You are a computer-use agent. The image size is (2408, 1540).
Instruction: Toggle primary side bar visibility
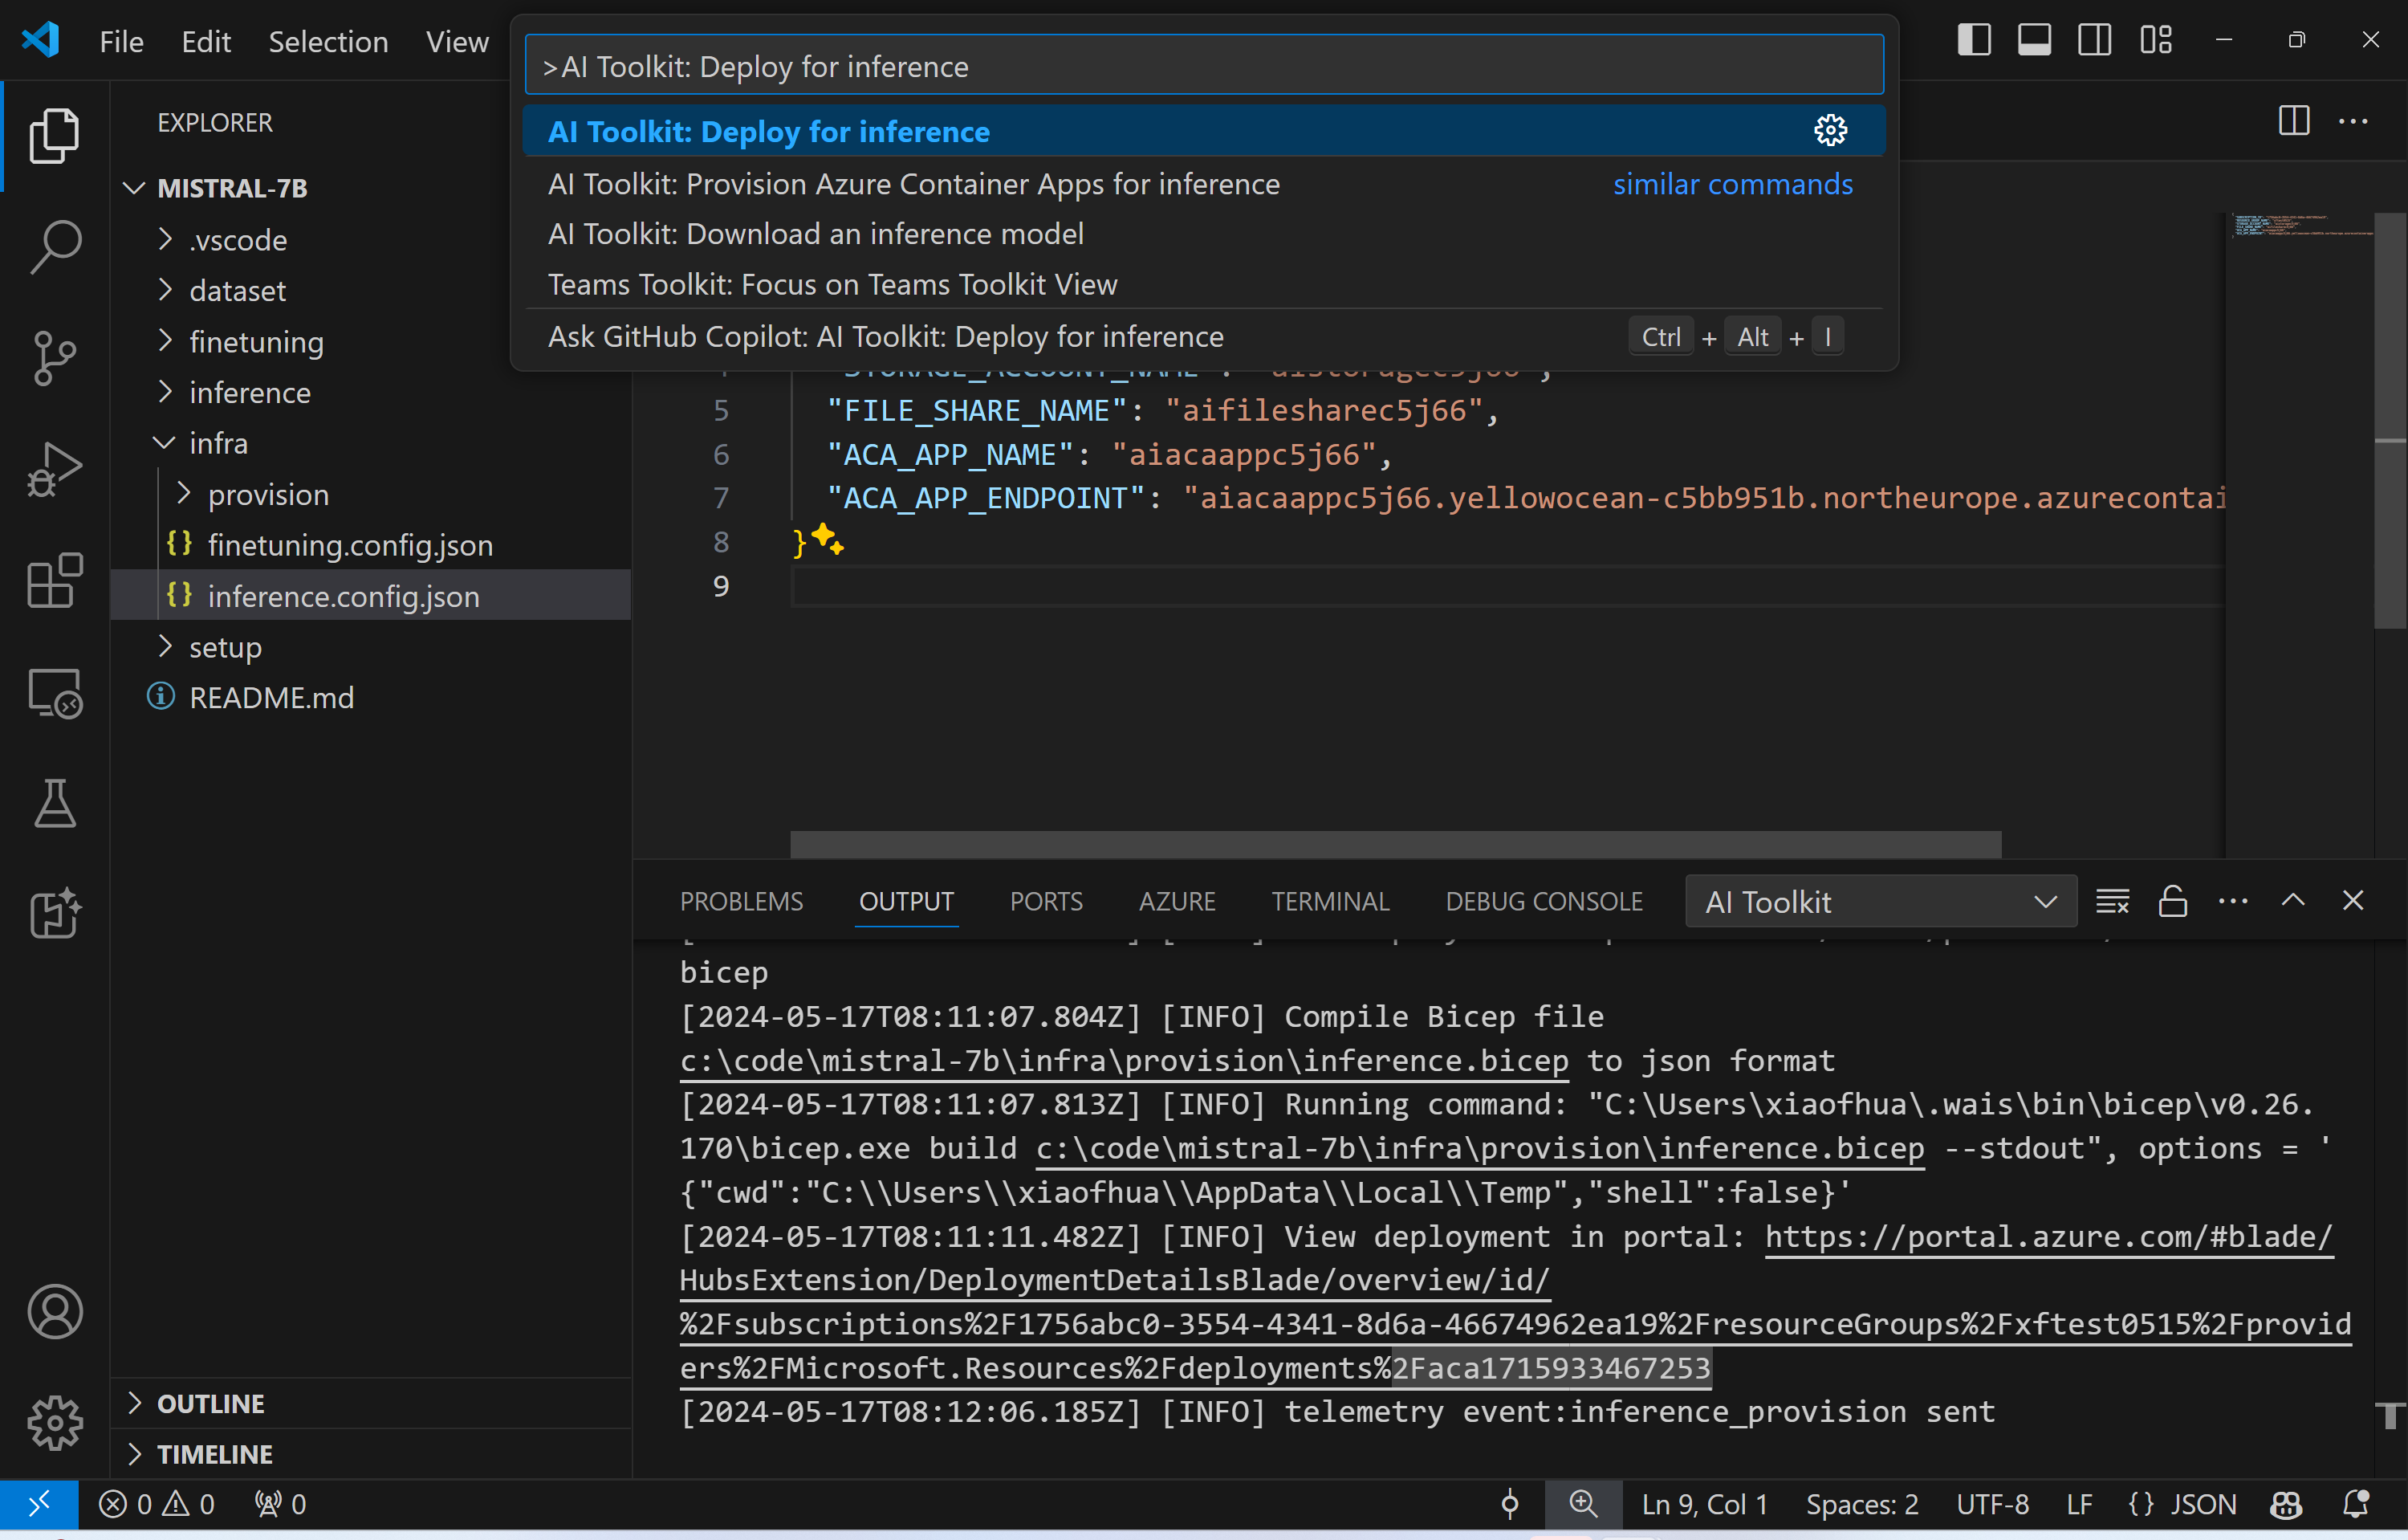click(1974, 40)
